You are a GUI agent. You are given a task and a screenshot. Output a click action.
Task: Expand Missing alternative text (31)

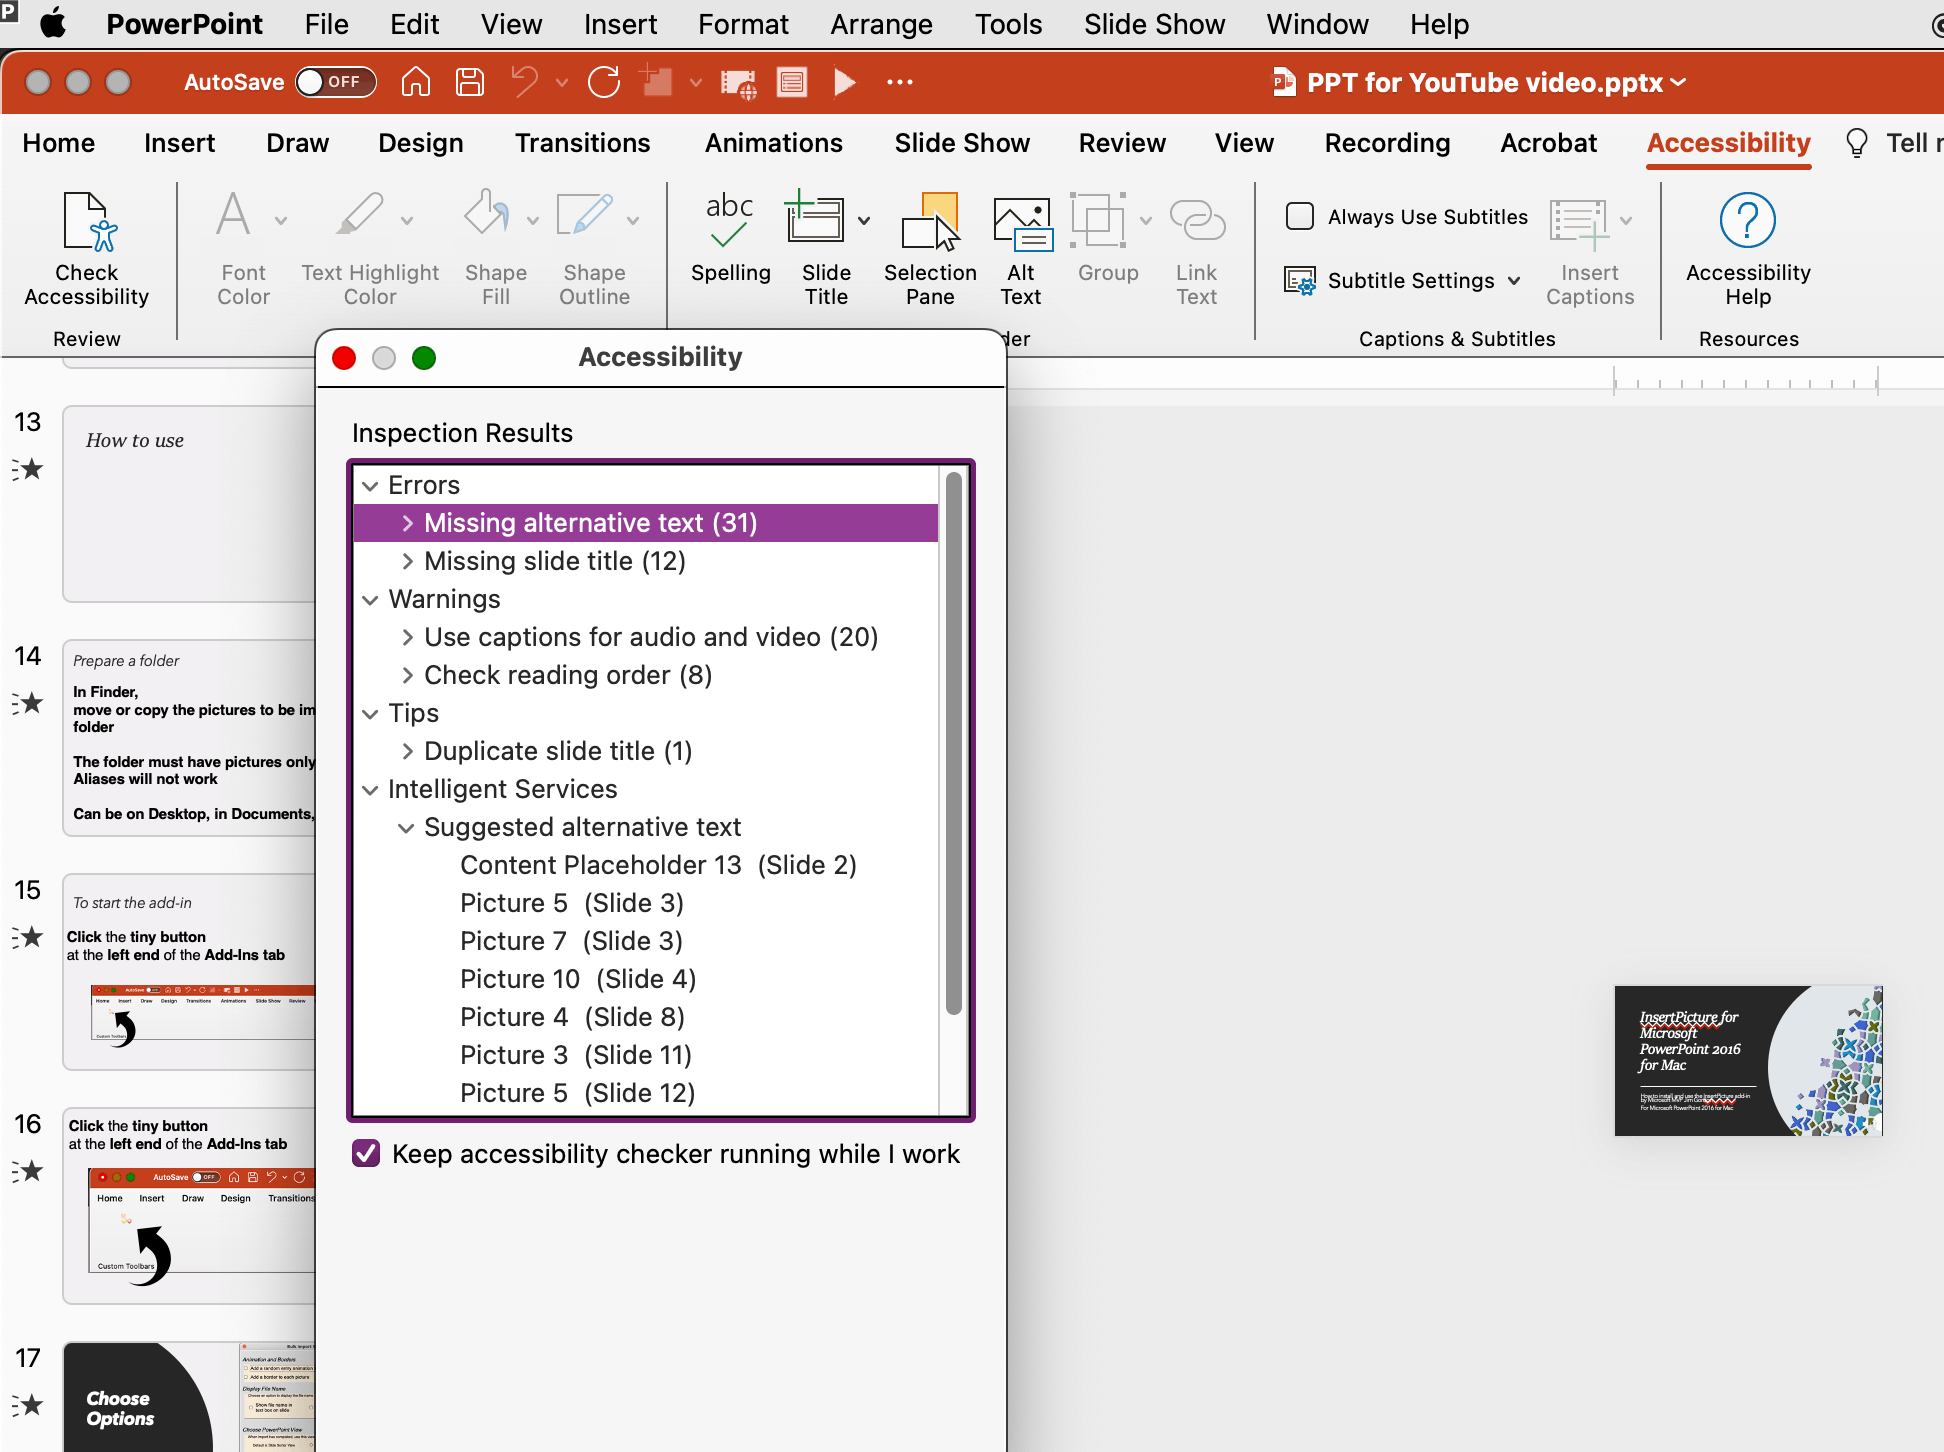pos(407,523)
